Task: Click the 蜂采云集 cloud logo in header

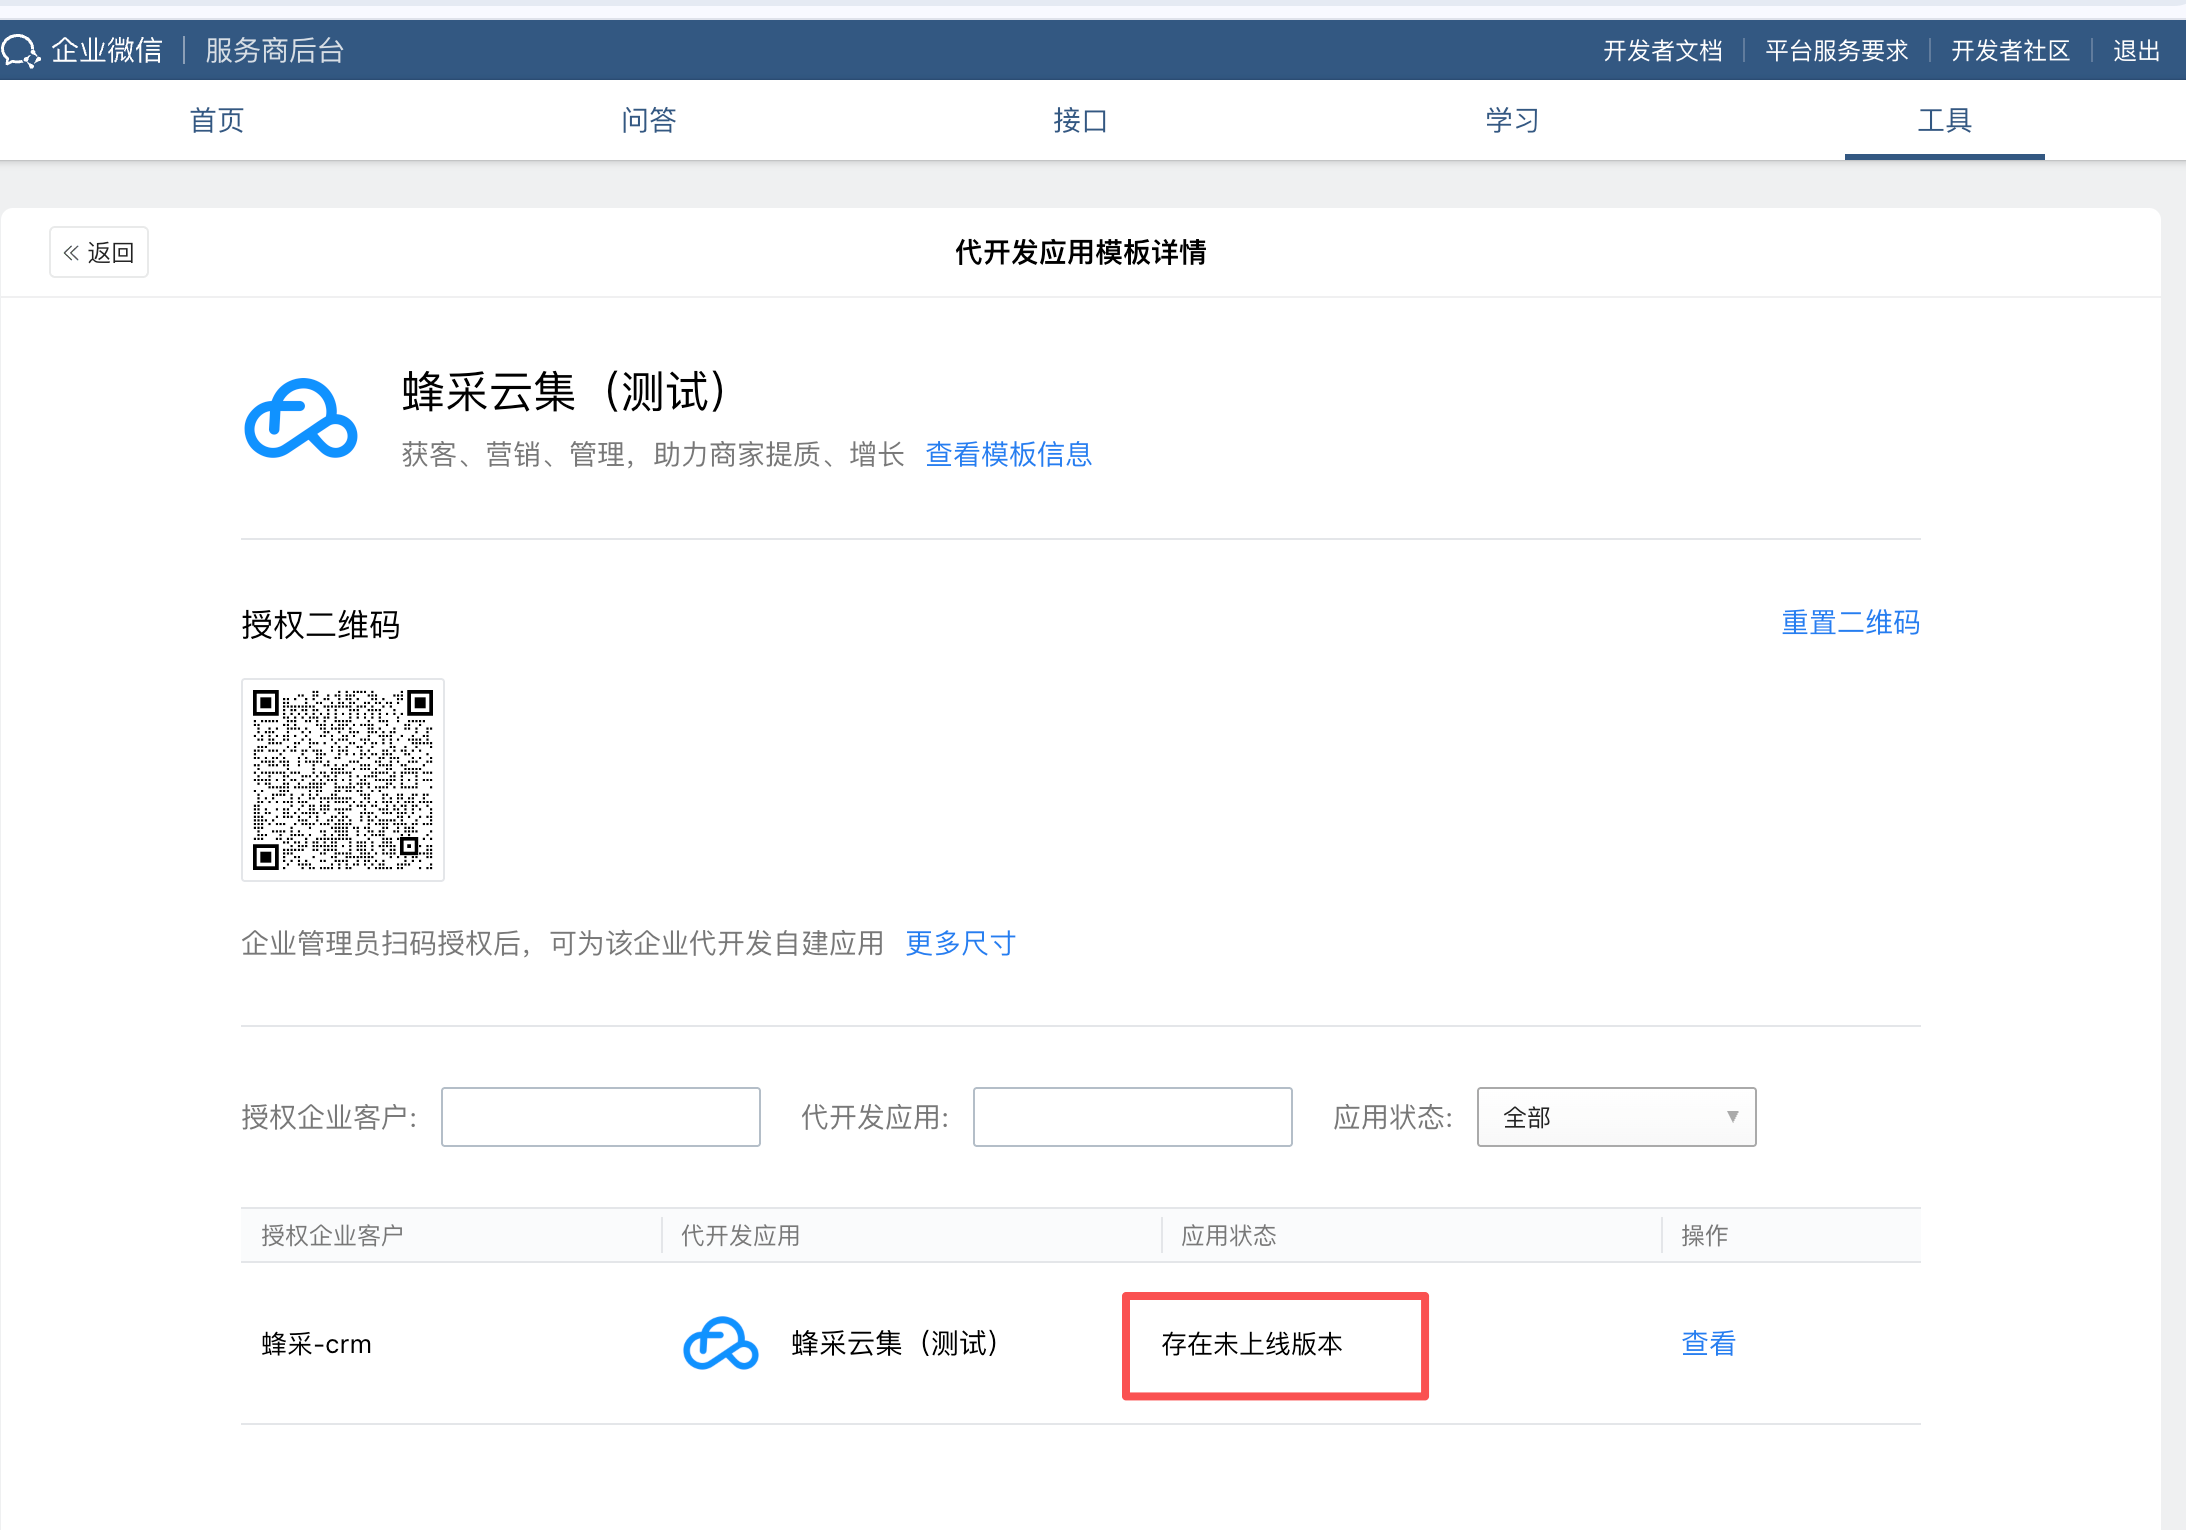Action: click(x=300, y=418)
